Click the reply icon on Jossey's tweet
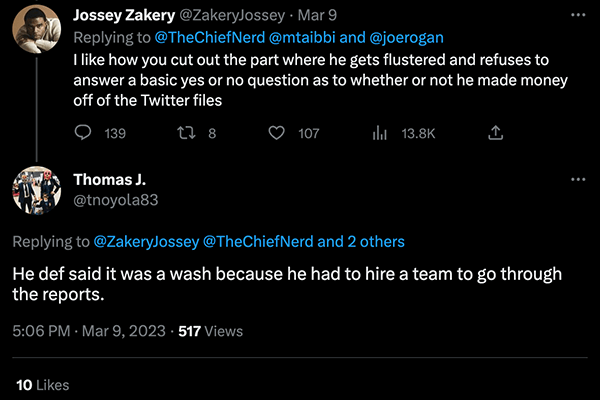The image size is (600, 400). click(83, 133)
